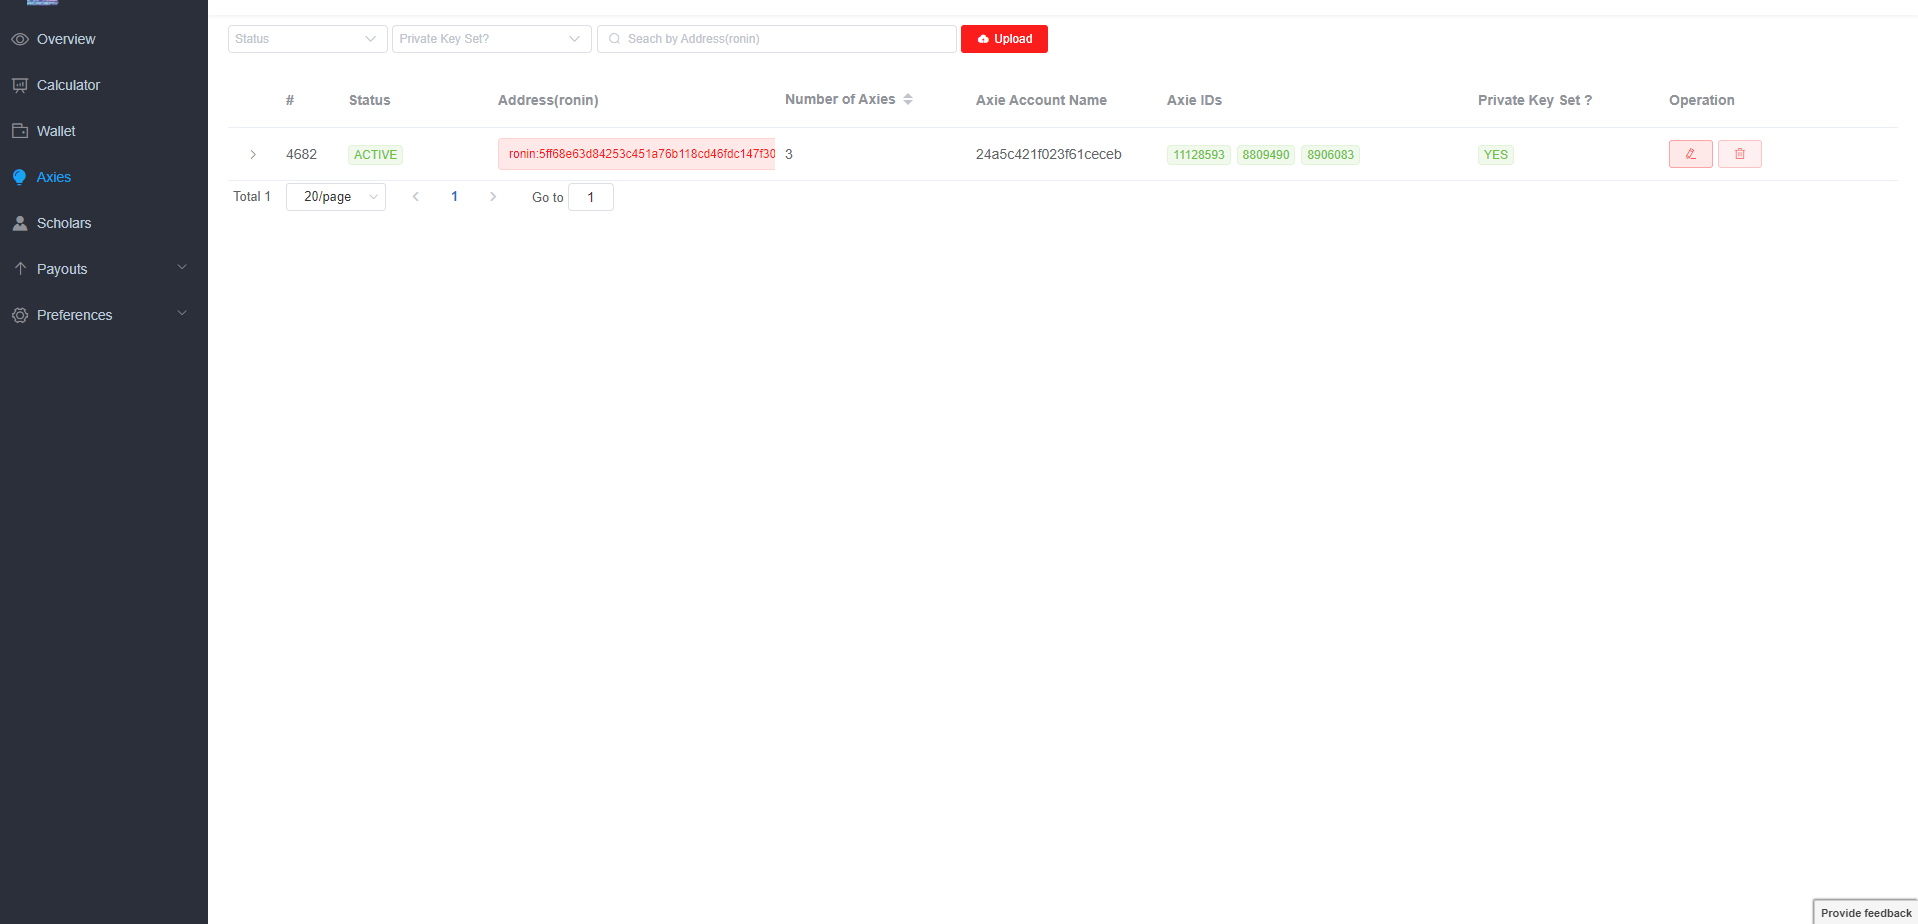
Task: Open the Status filter dropdown
Action: pos(307,39)
